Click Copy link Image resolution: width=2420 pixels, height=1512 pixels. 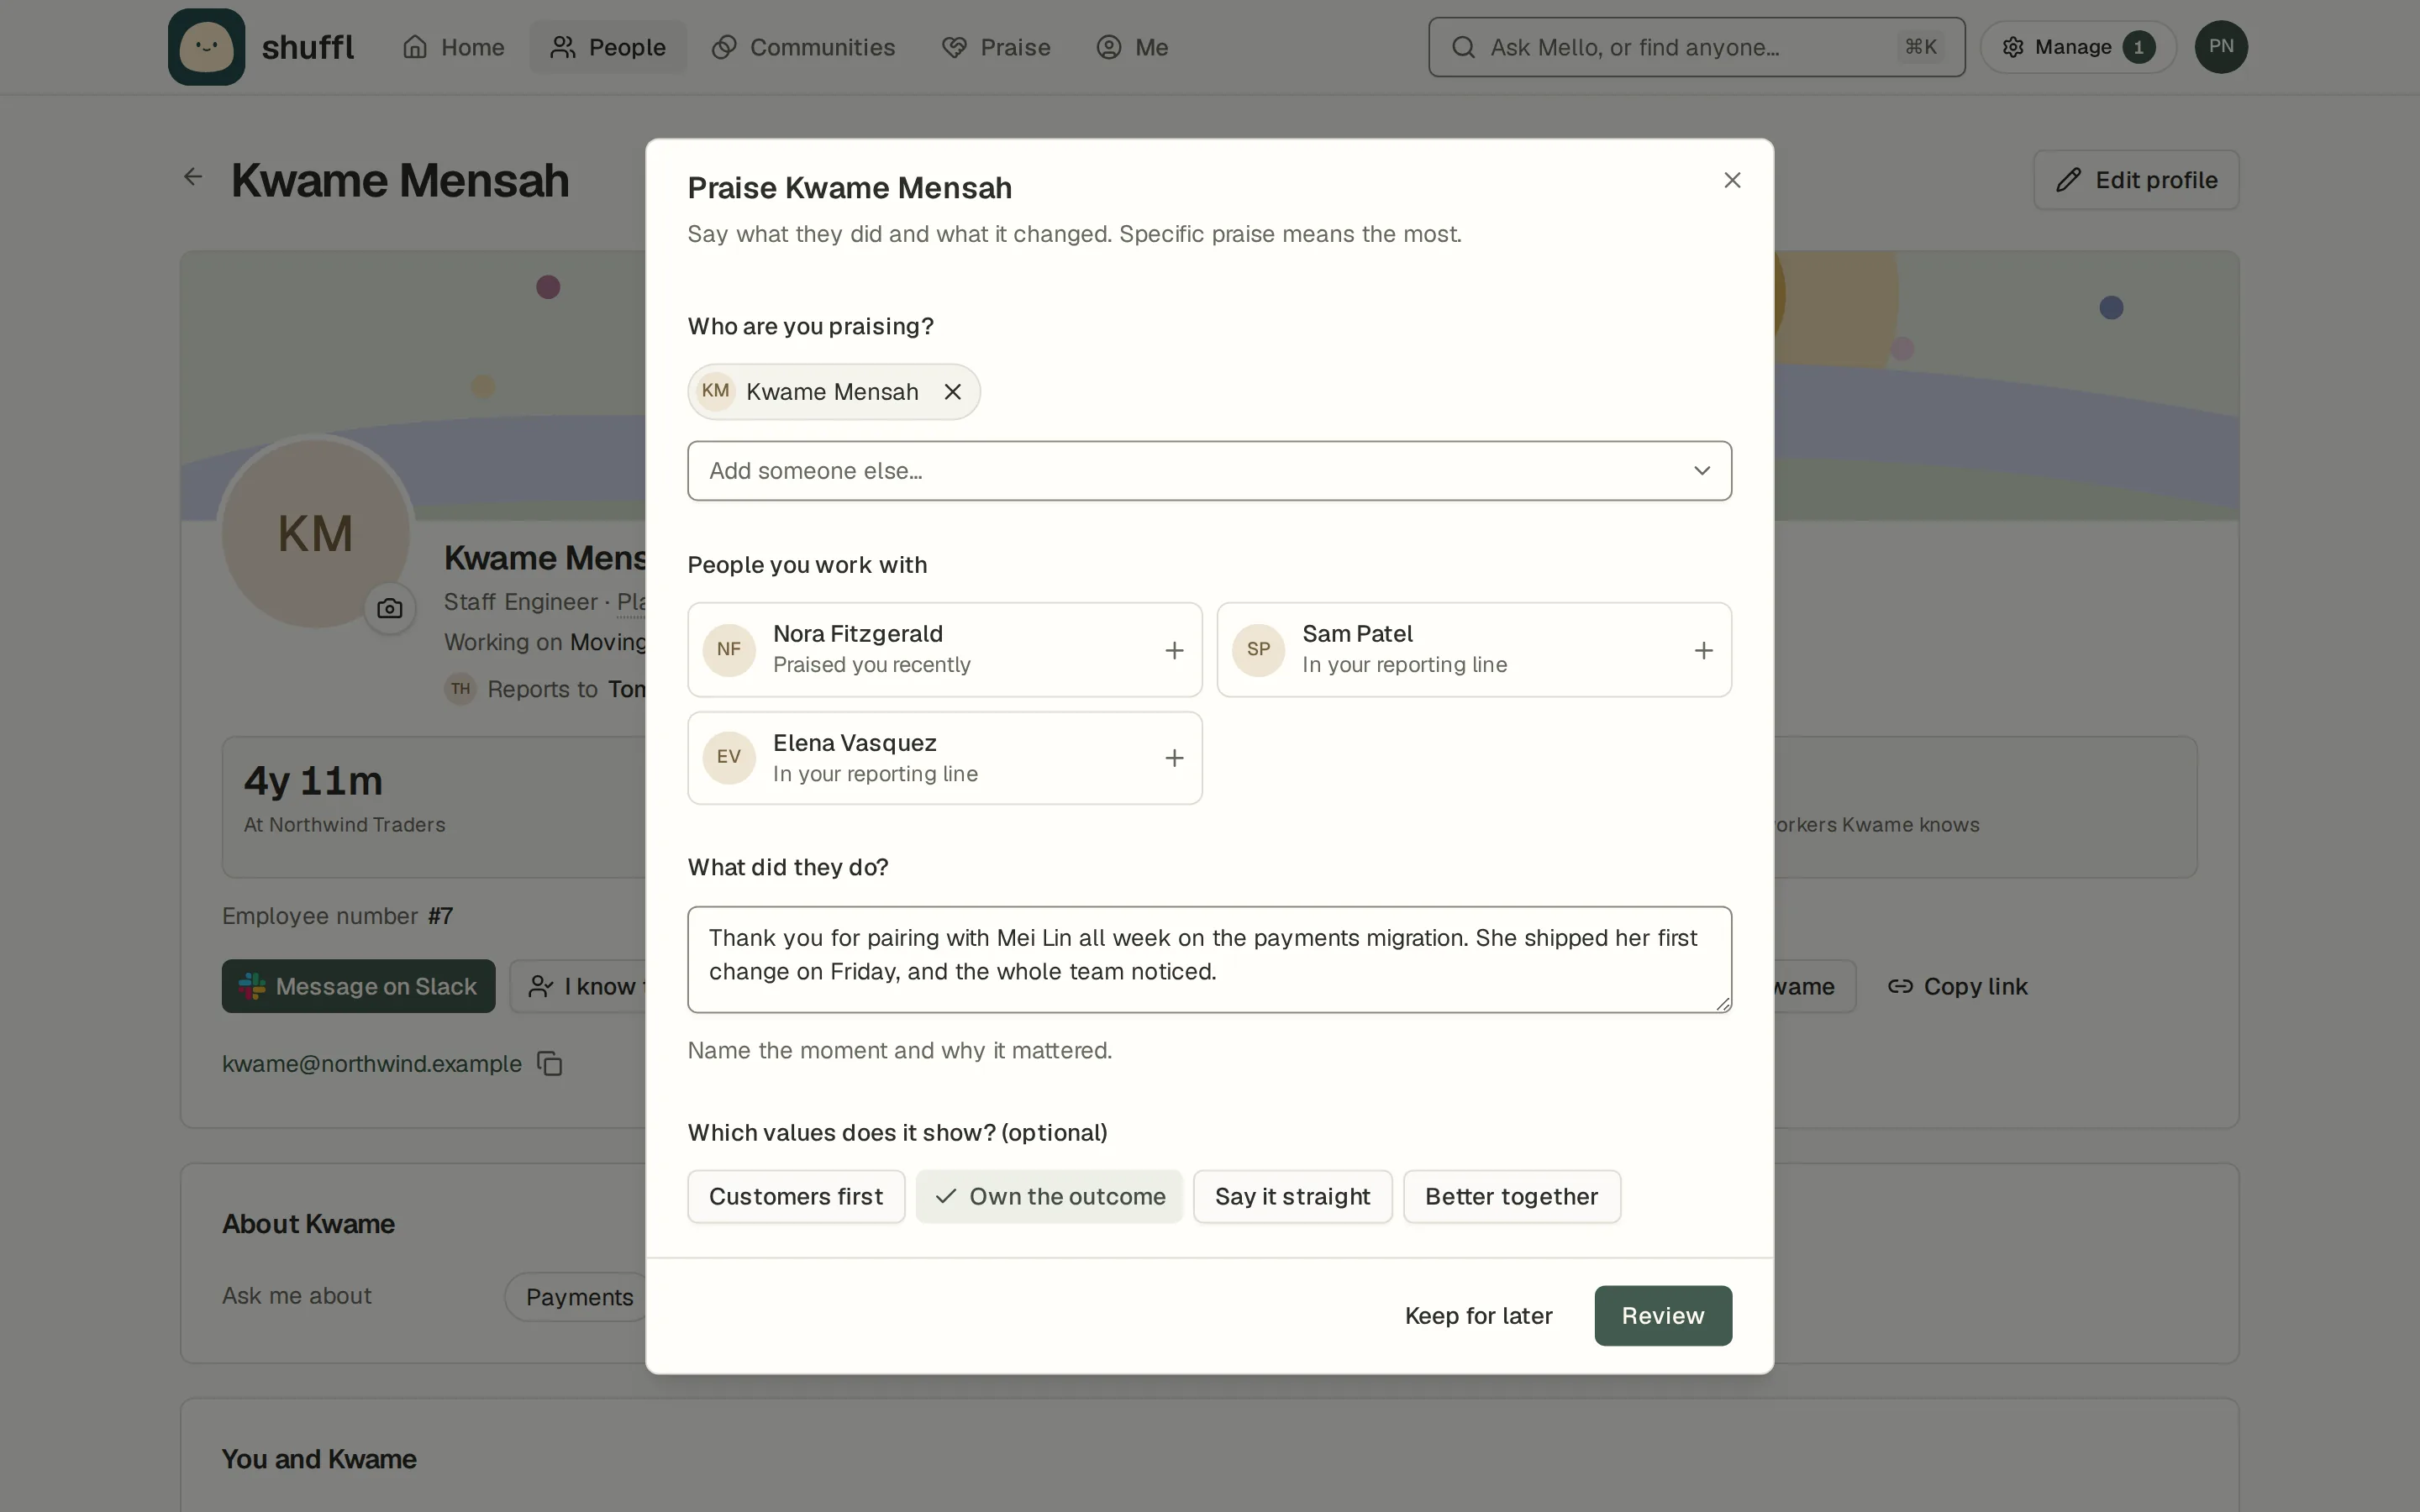pyautogui.click(x=1957, y=986)
